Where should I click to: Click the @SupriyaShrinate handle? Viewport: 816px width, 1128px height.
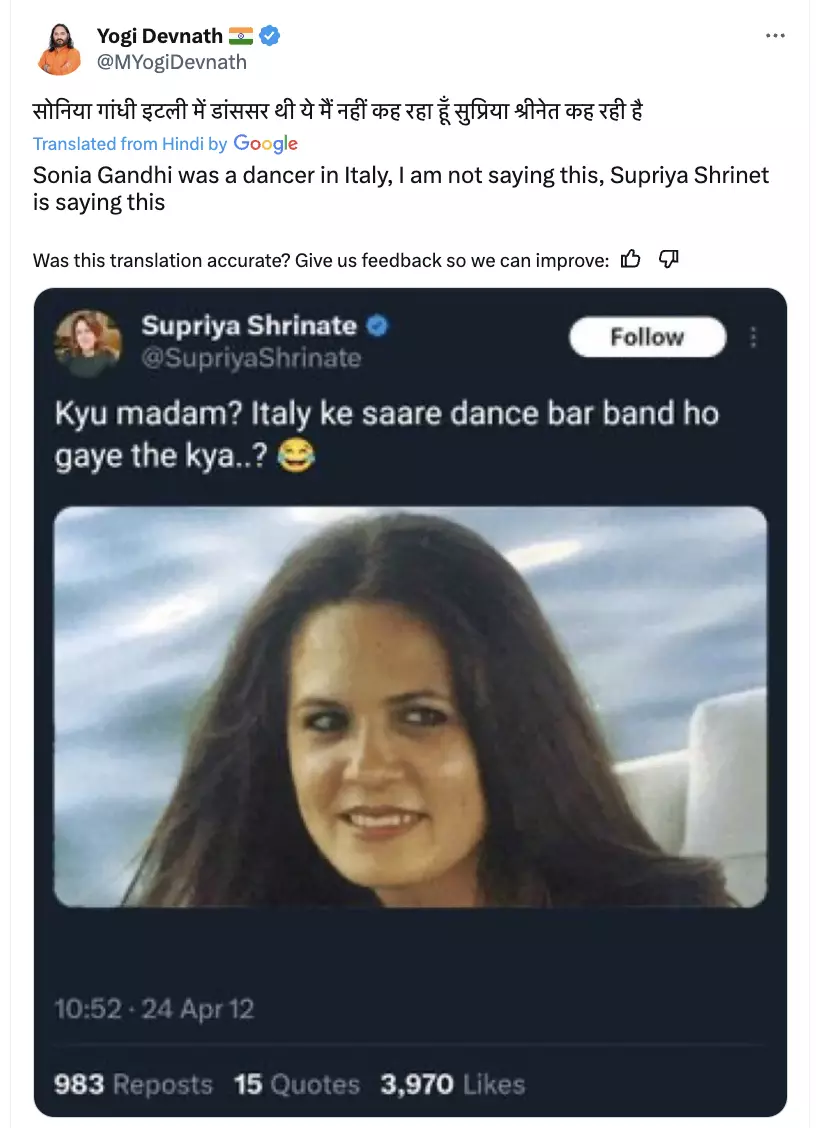pyautogui.click(x=251, y=357)
